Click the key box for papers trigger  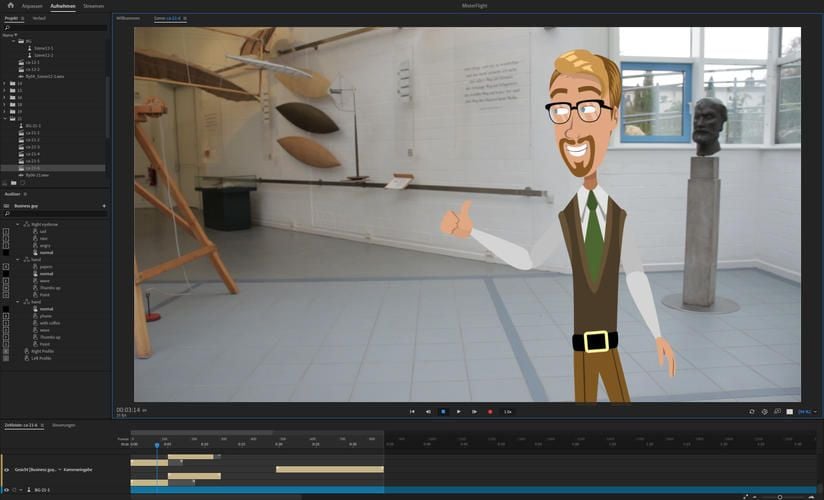coord(6,267)
